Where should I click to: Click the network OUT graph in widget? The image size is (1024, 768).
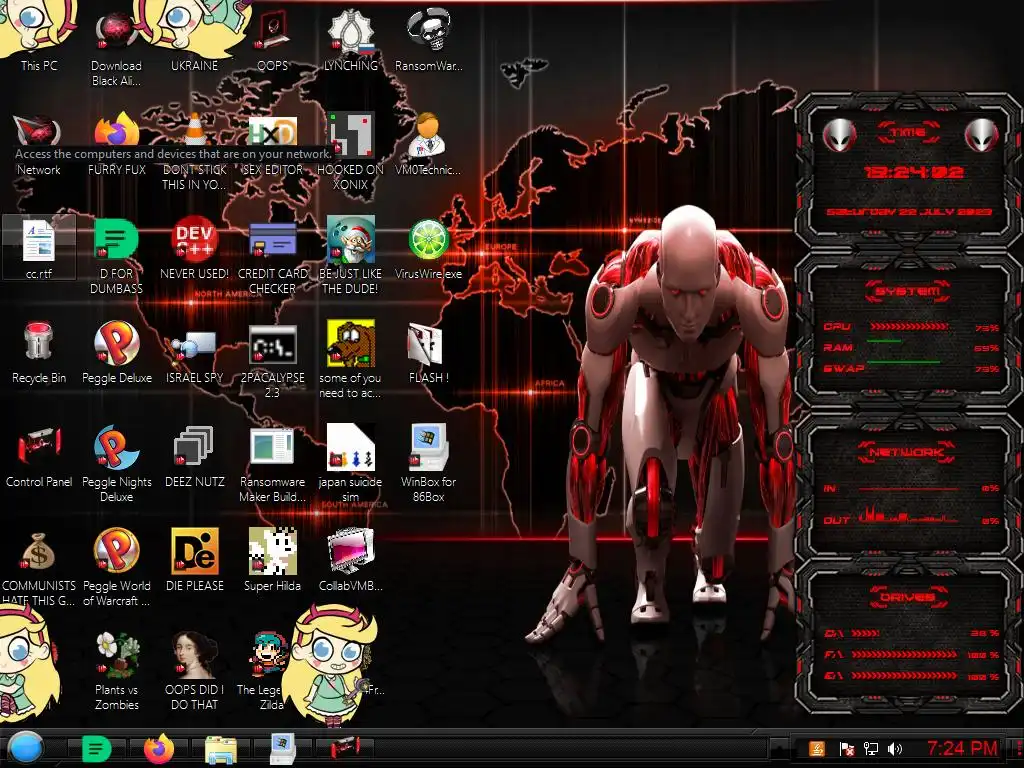[x=907, y=517]
